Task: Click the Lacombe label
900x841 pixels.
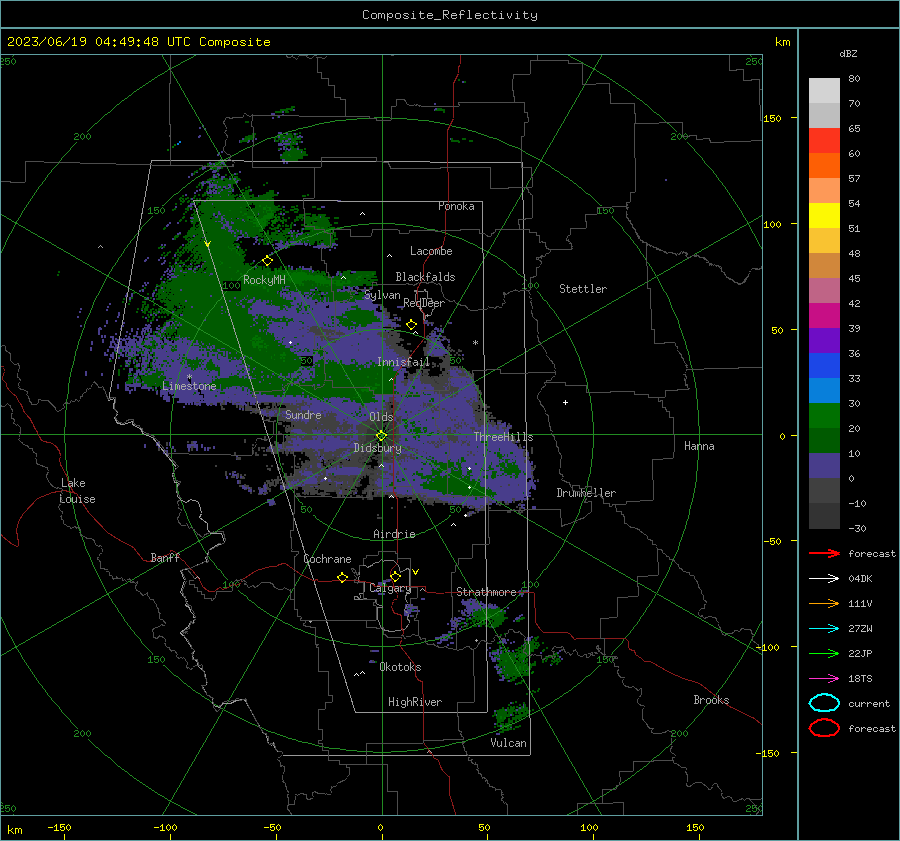Action: 431,251
